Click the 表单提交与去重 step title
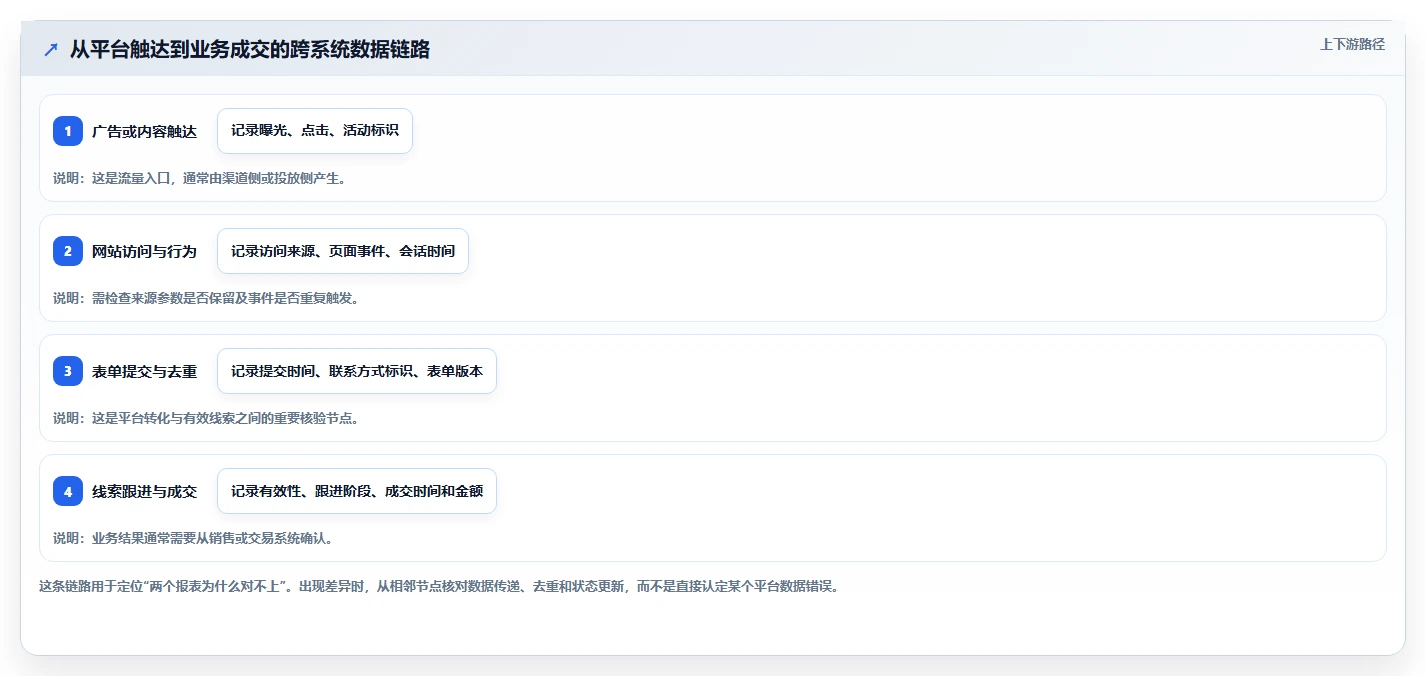1426x676 pixels. (x=144, y=371)
